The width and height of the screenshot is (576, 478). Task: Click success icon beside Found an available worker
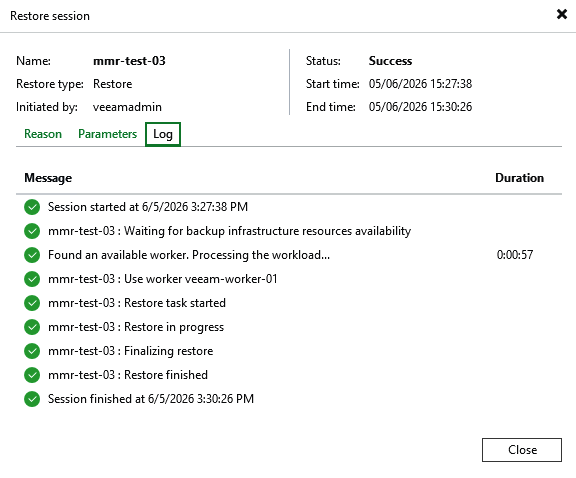click(32, 255)
